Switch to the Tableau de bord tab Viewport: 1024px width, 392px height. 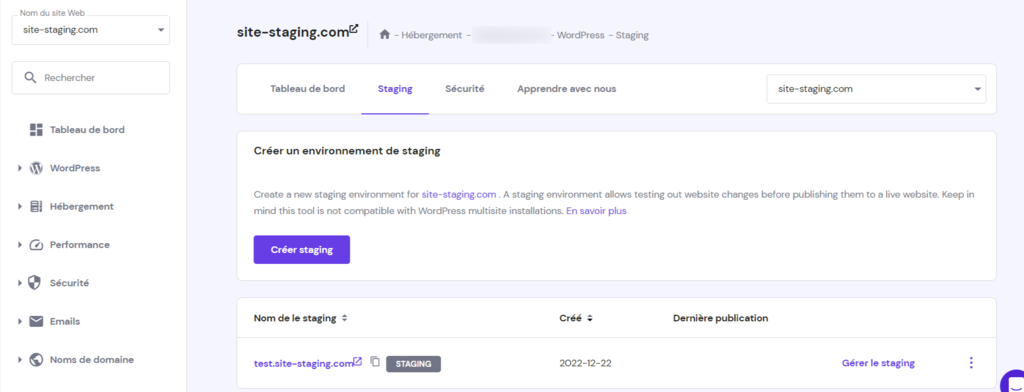(308, 89)
